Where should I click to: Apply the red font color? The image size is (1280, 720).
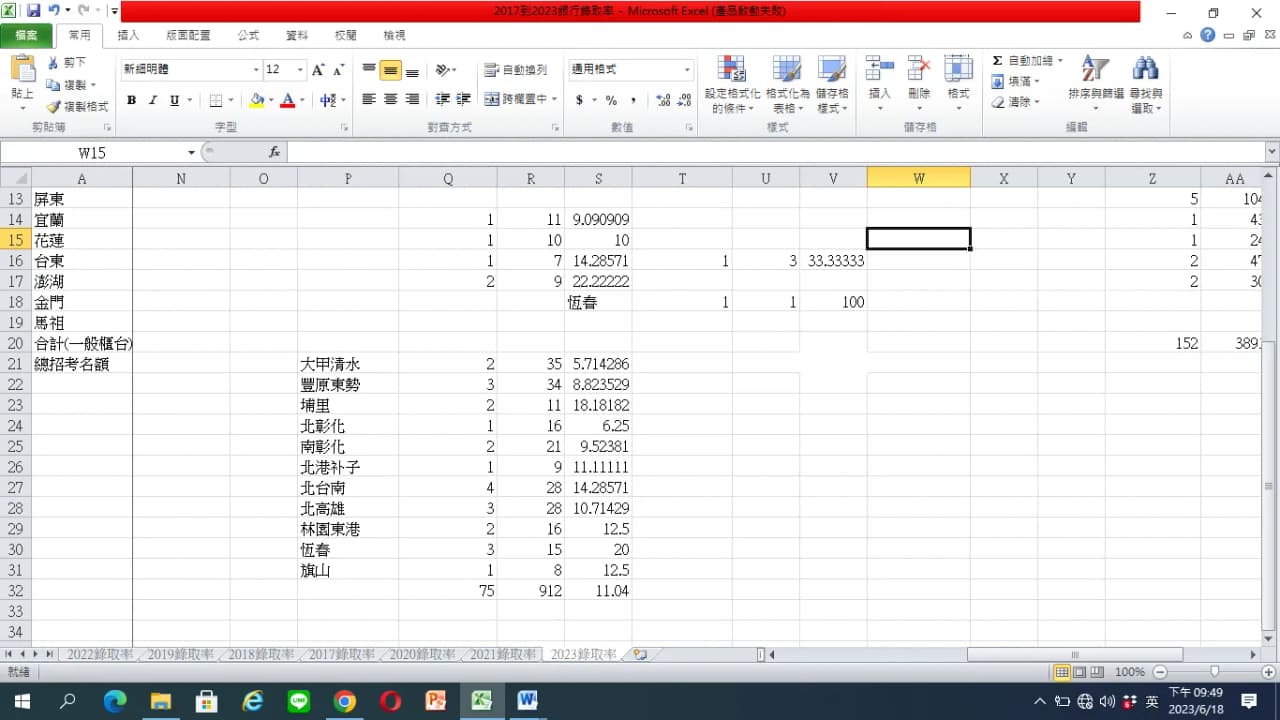pyautogui.click(x=288, y=100)
